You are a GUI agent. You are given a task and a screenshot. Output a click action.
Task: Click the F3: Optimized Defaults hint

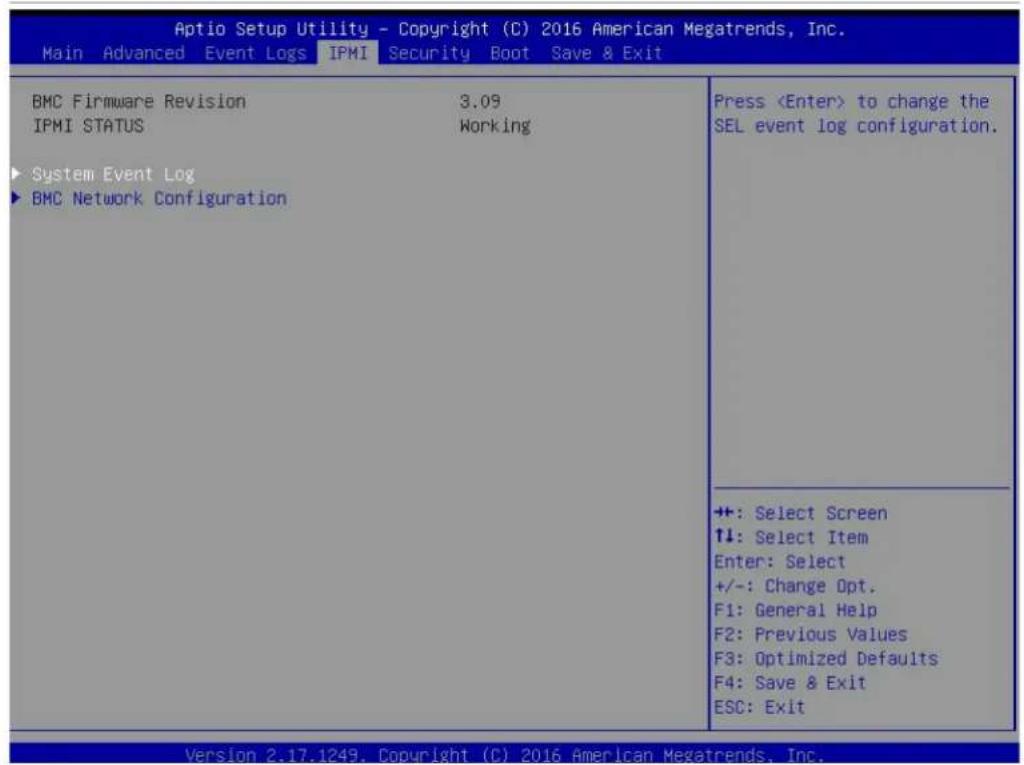pos(826,659)
